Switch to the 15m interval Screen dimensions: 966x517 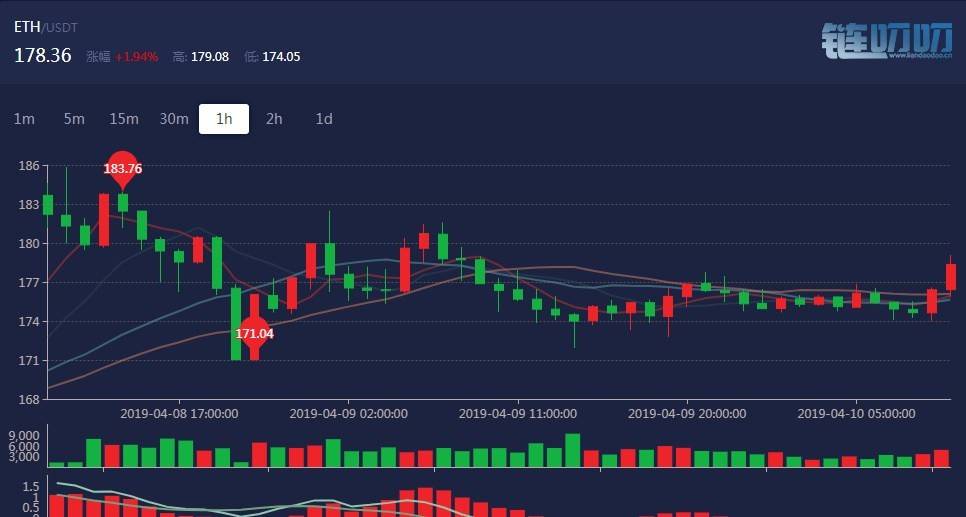tap(124, 119)
